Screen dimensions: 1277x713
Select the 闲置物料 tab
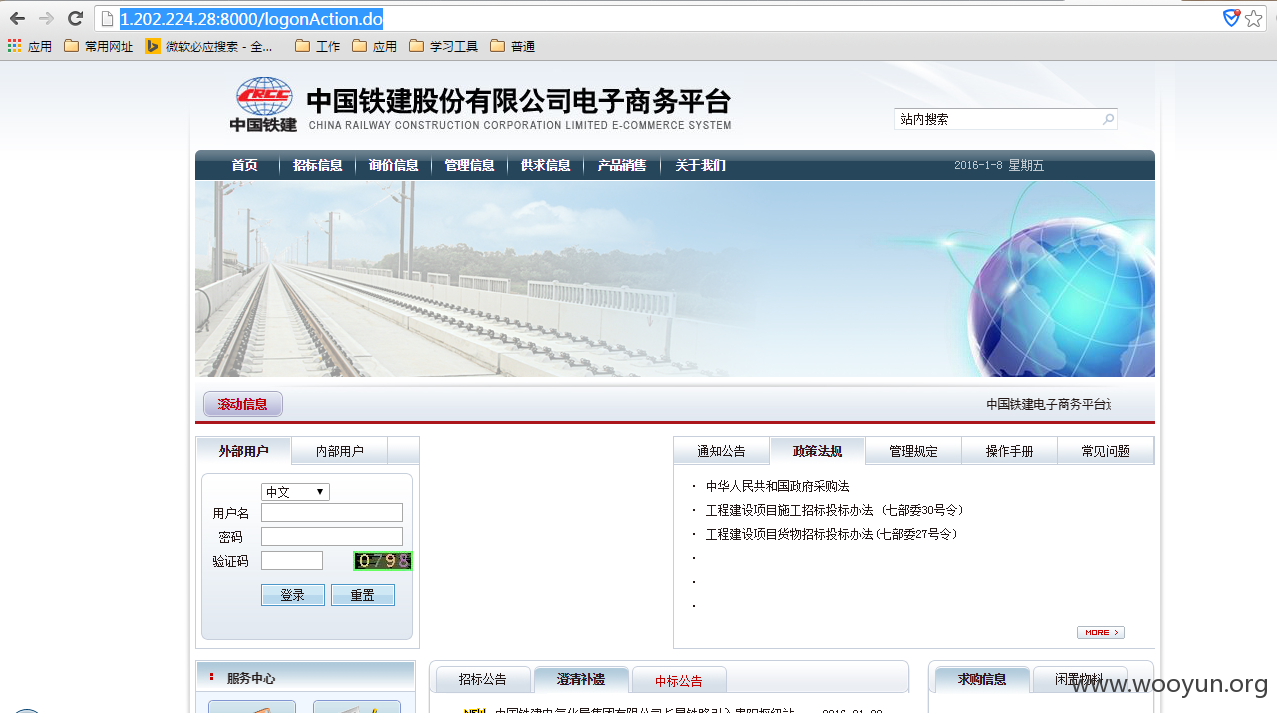1079,679
